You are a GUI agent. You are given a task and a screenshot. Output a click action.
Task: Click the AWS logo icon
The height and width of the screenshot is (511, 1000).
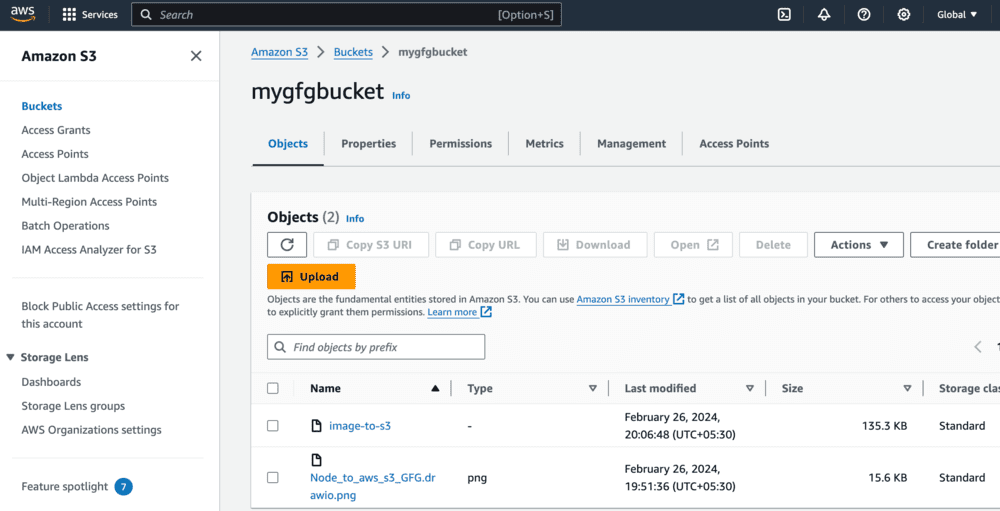tap(23, 14)
